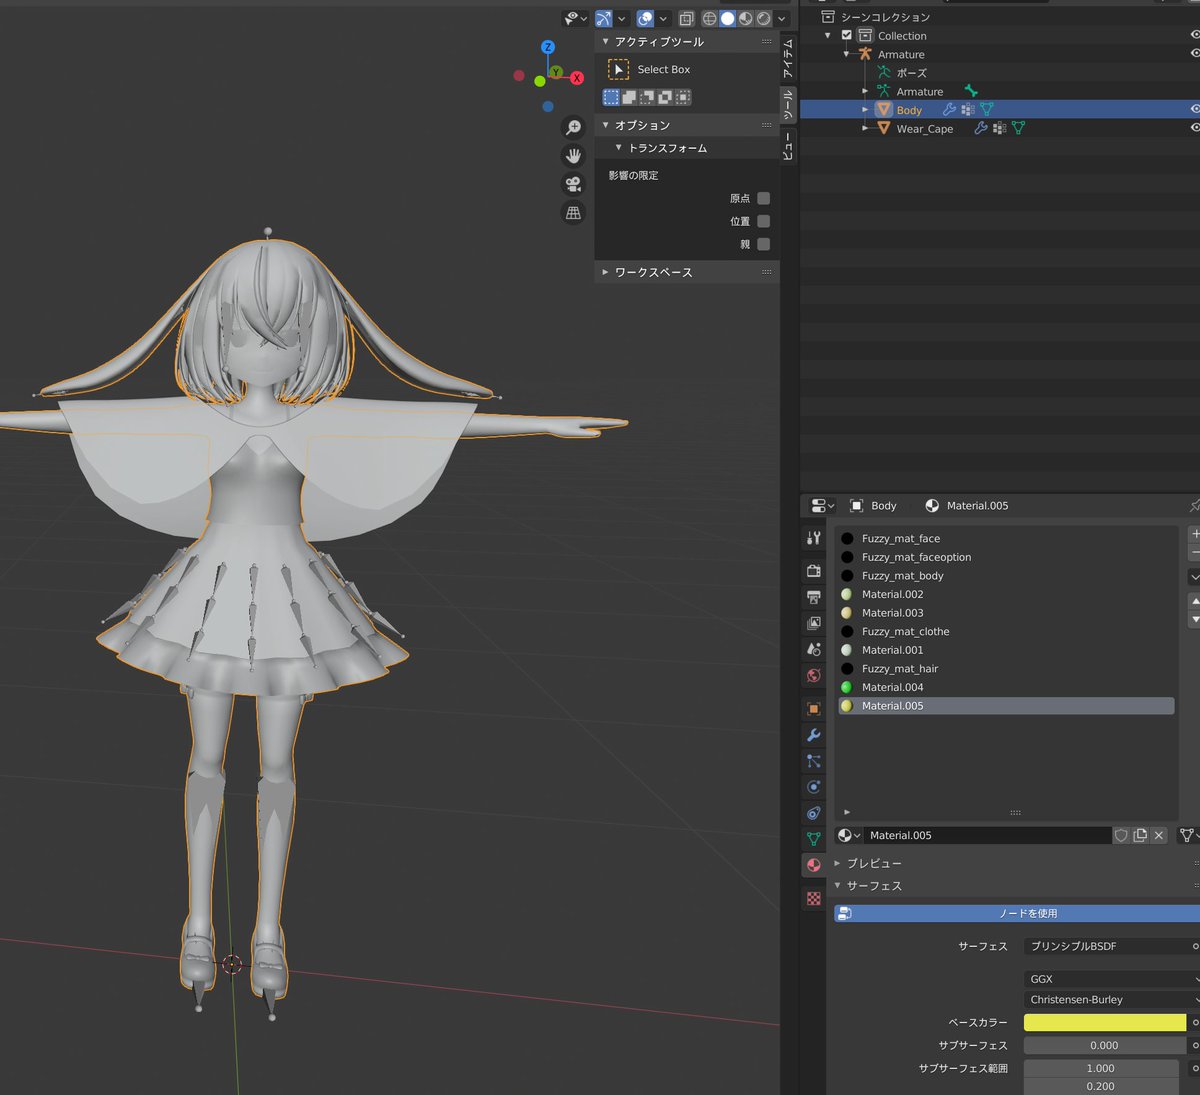Click the new material duplicate icon
Screen dimensions: 1200x1095
point(1140,835)
